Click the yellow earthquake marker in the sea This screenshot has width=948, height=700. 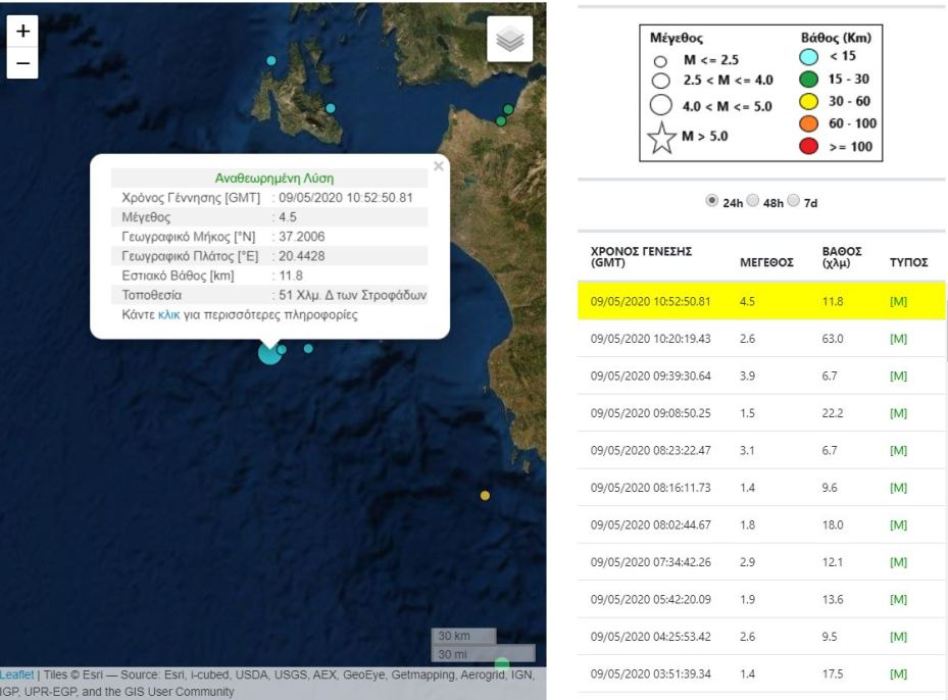[x=485, y=496]
